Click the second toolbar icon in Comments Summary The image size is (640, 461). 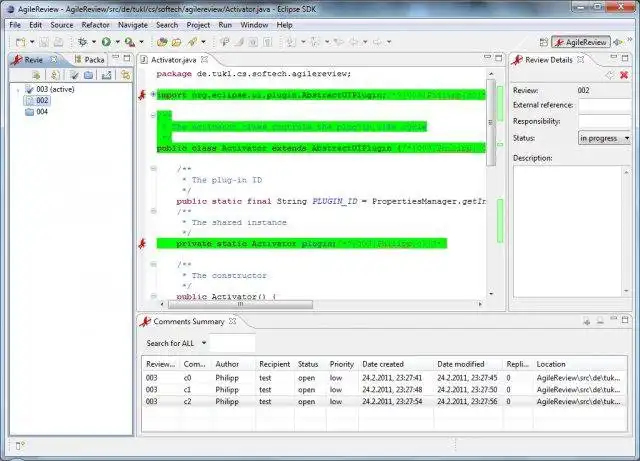coord(600,321)
